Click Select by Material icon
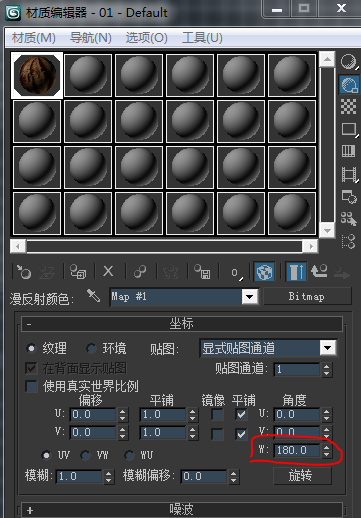 [x=349, y=219]
